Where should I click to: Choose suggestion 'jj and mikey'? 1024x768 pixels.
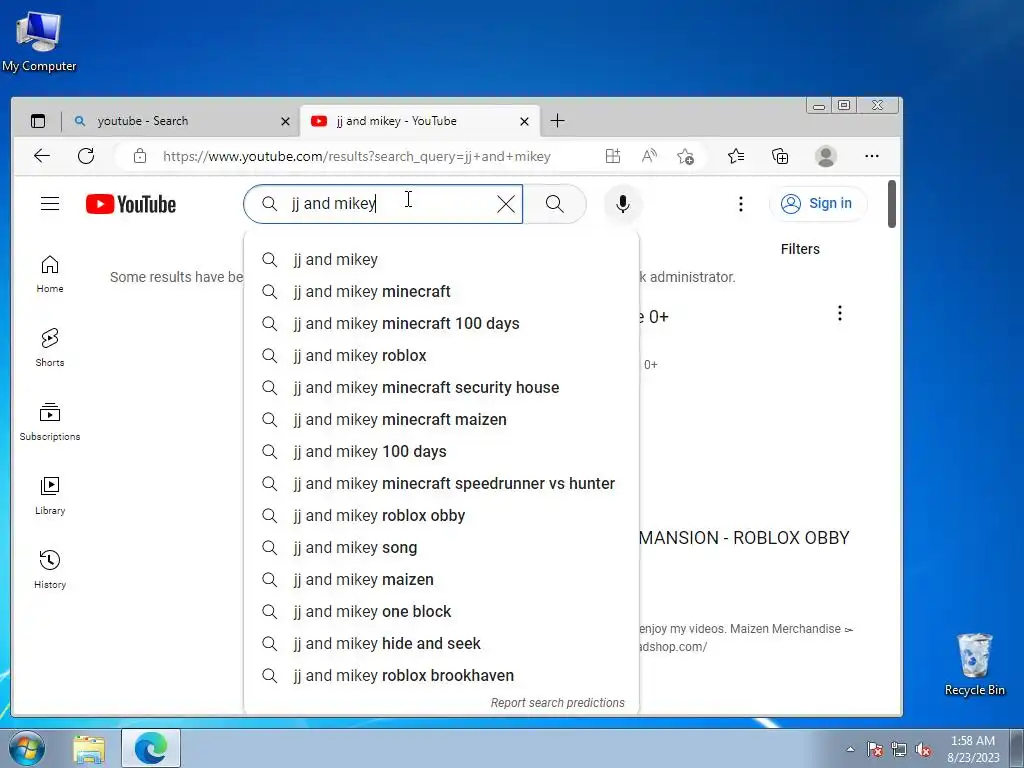pos(441,259)
